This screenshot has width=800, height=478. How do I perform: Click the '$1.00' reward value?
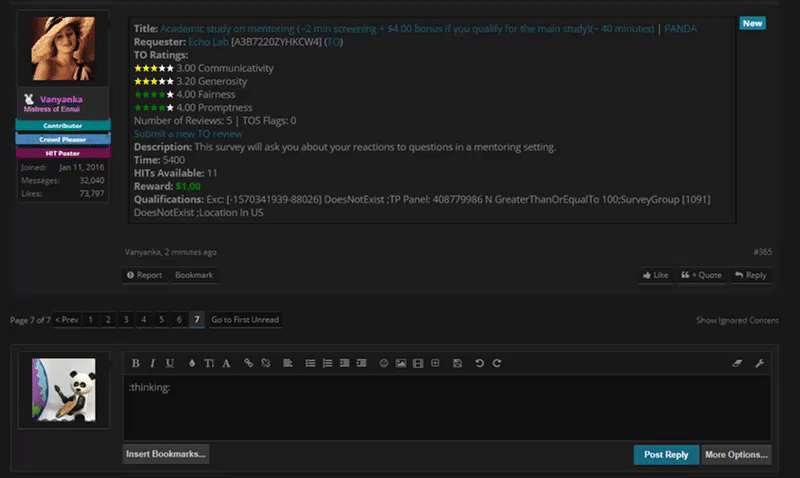[x=188, y=186]
